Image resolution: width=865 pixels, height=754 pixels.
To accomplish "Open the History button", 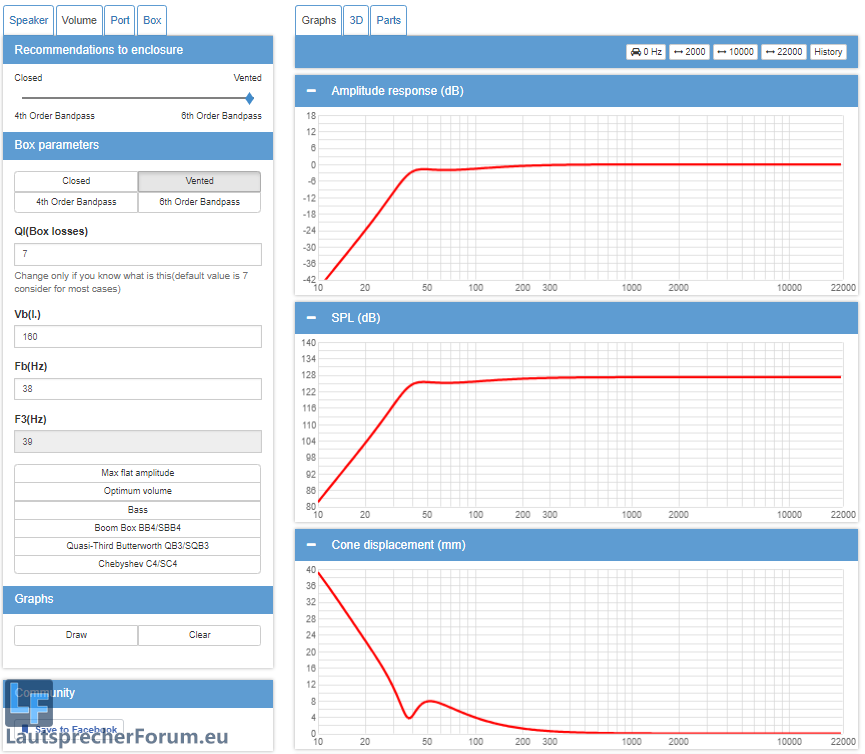I will click(x=828, y=52).
